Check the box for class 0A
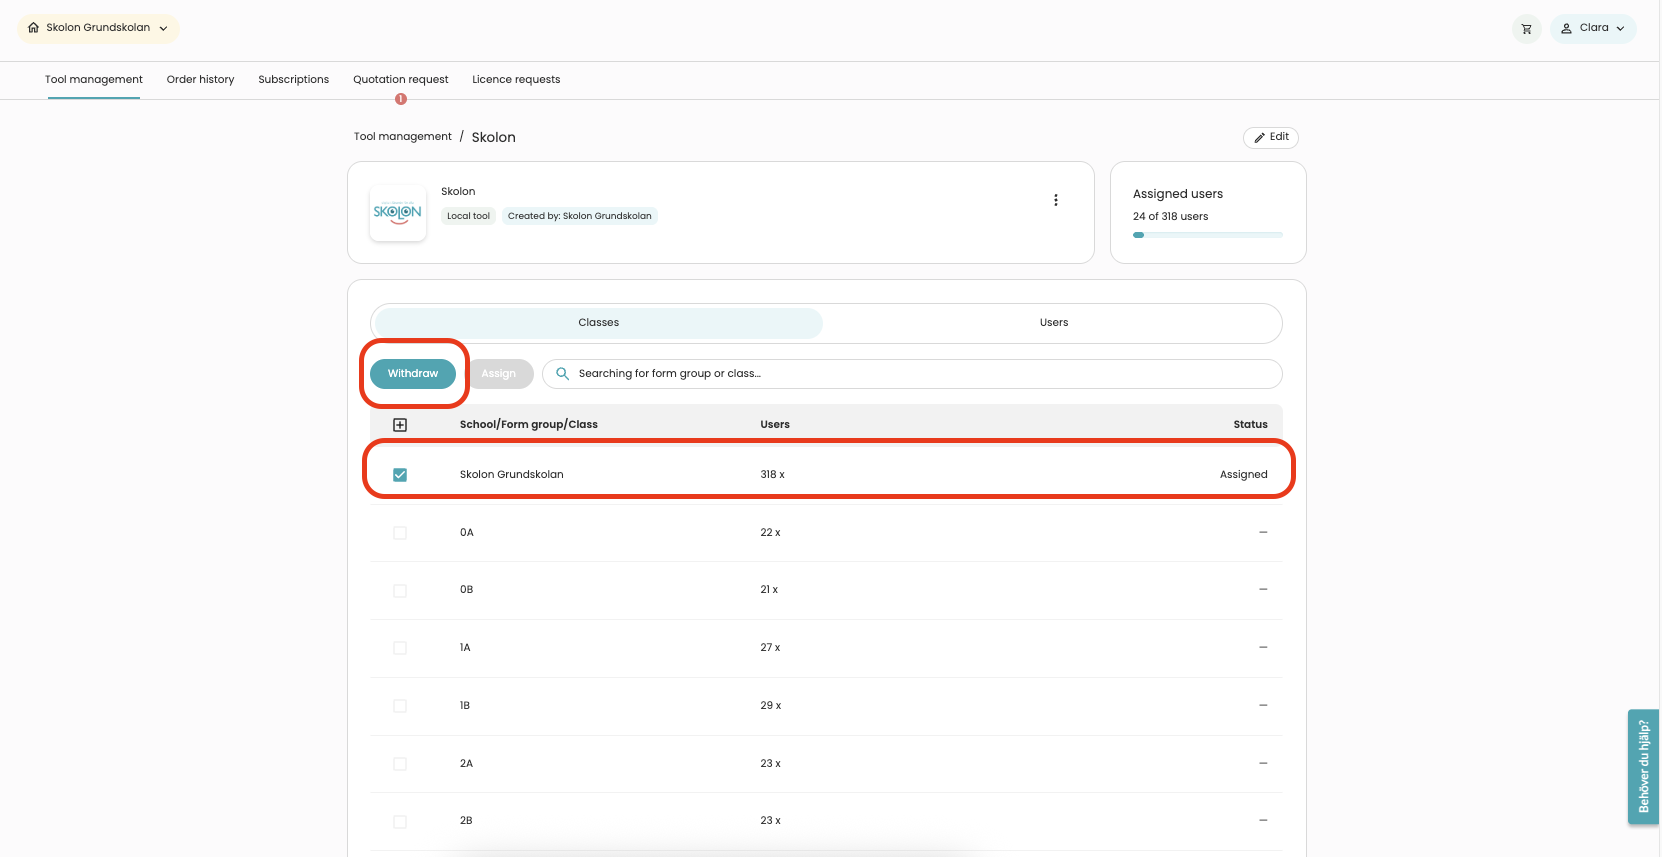 pos(400,533)
